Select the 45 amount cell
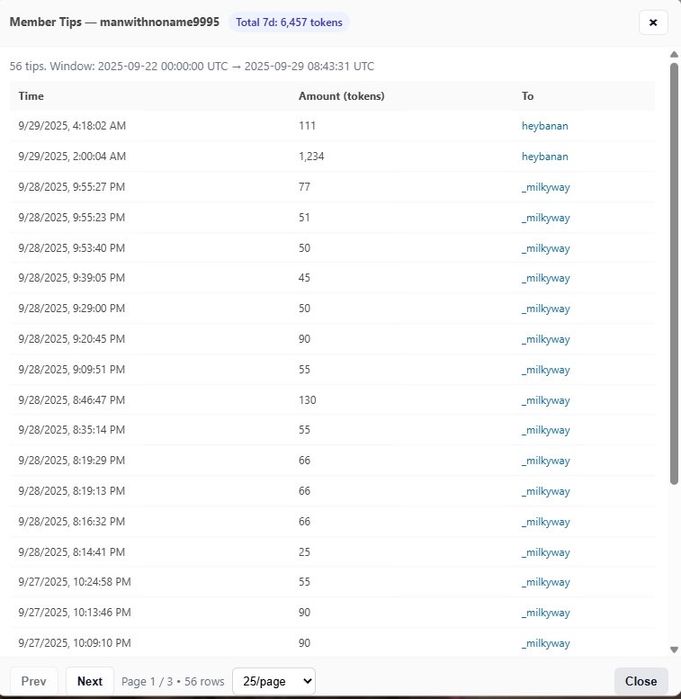Viewport: 681px width, 699px height. tap(304, 278)
